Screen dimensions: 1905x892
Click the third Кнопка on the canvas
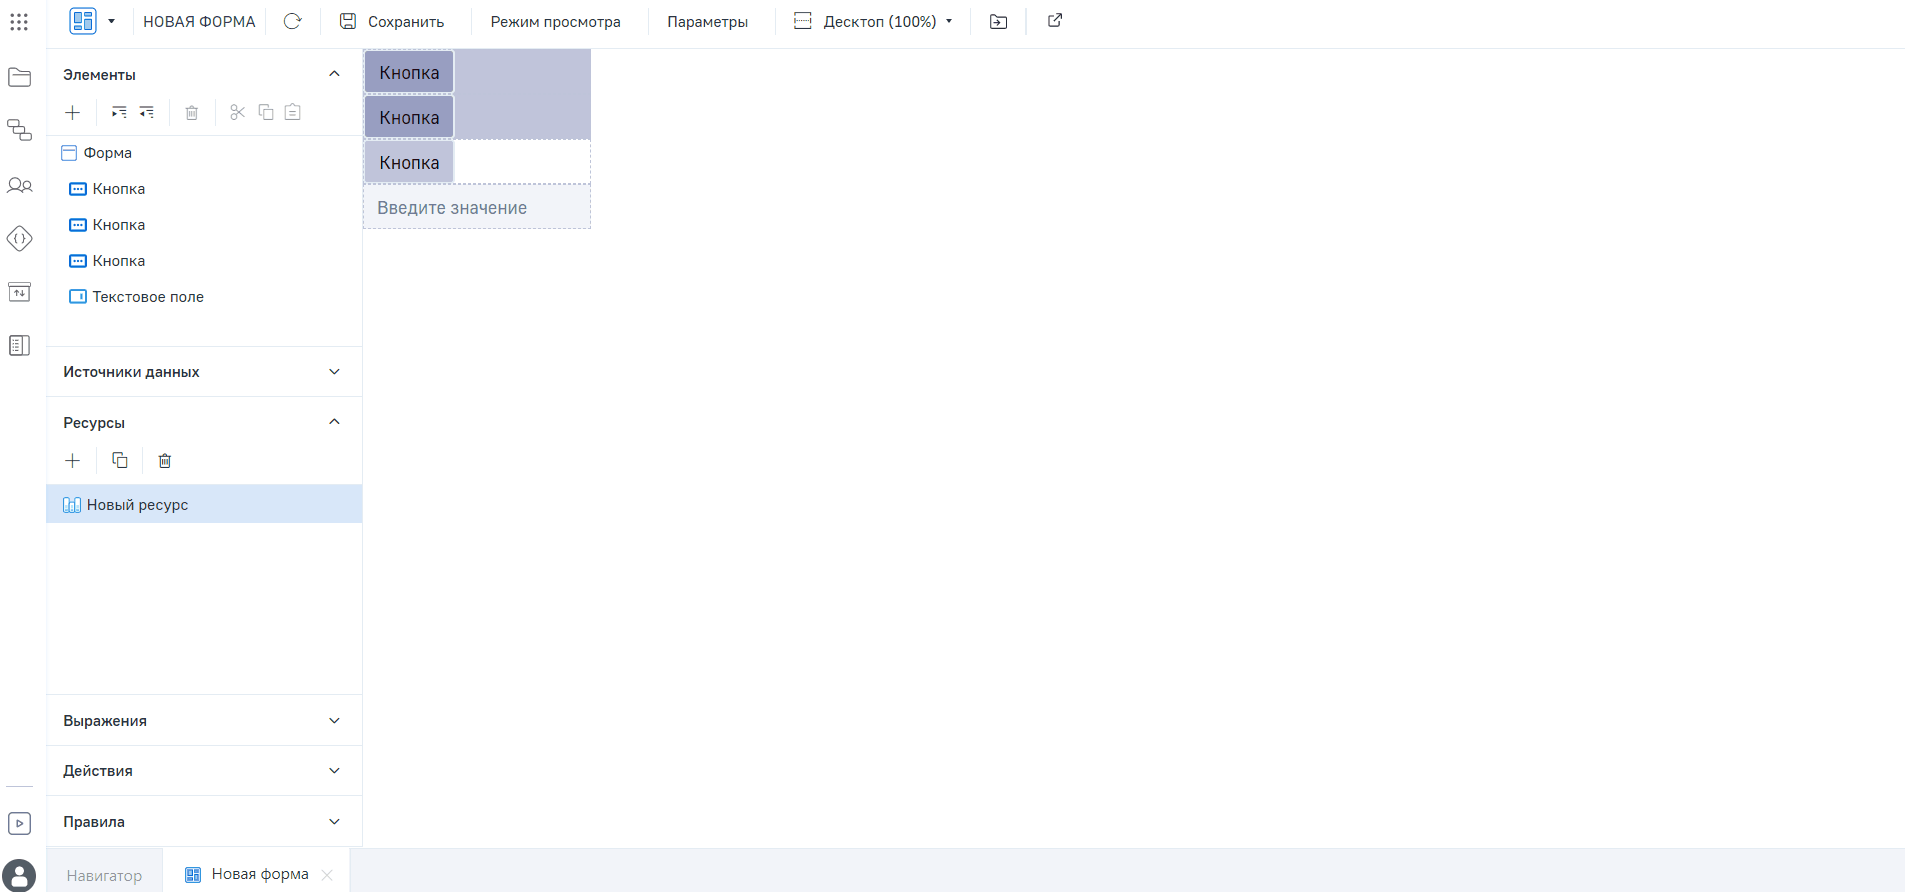(x=409, y=162)
